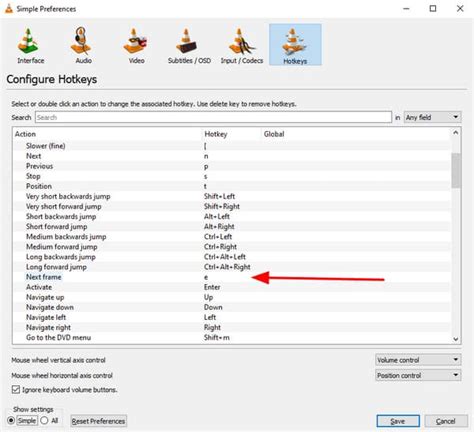Sort by the Hotkey column header
The width and height of the screenshot is (474, 432).
pyautogui.click(x=232, y=134)
